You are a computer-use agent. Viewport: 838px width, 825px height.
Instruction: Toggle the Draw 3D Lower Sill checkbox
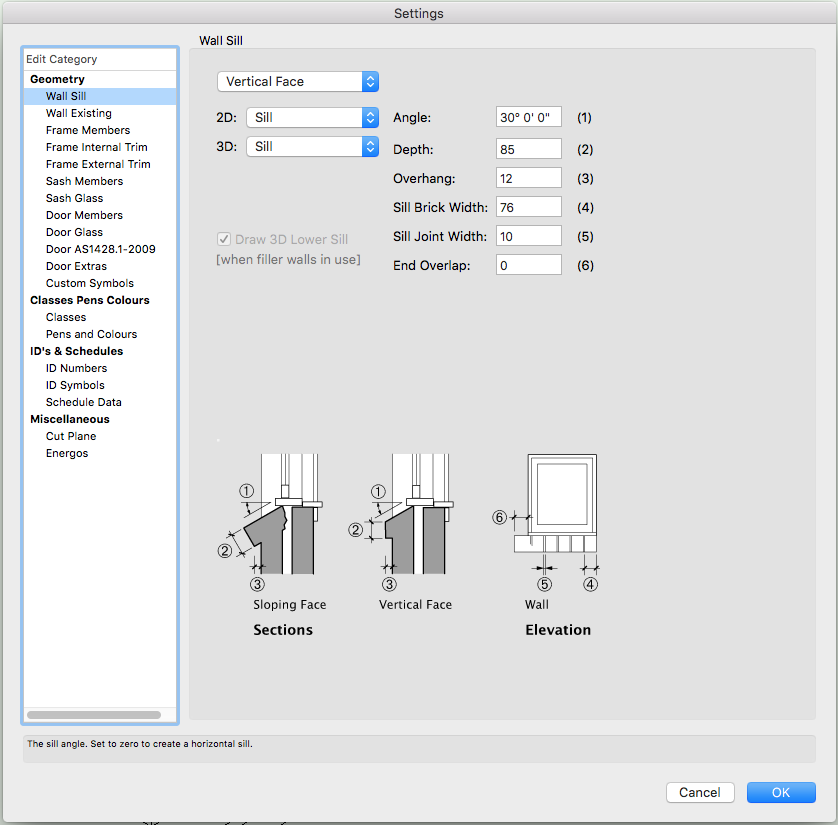[224, 238]
